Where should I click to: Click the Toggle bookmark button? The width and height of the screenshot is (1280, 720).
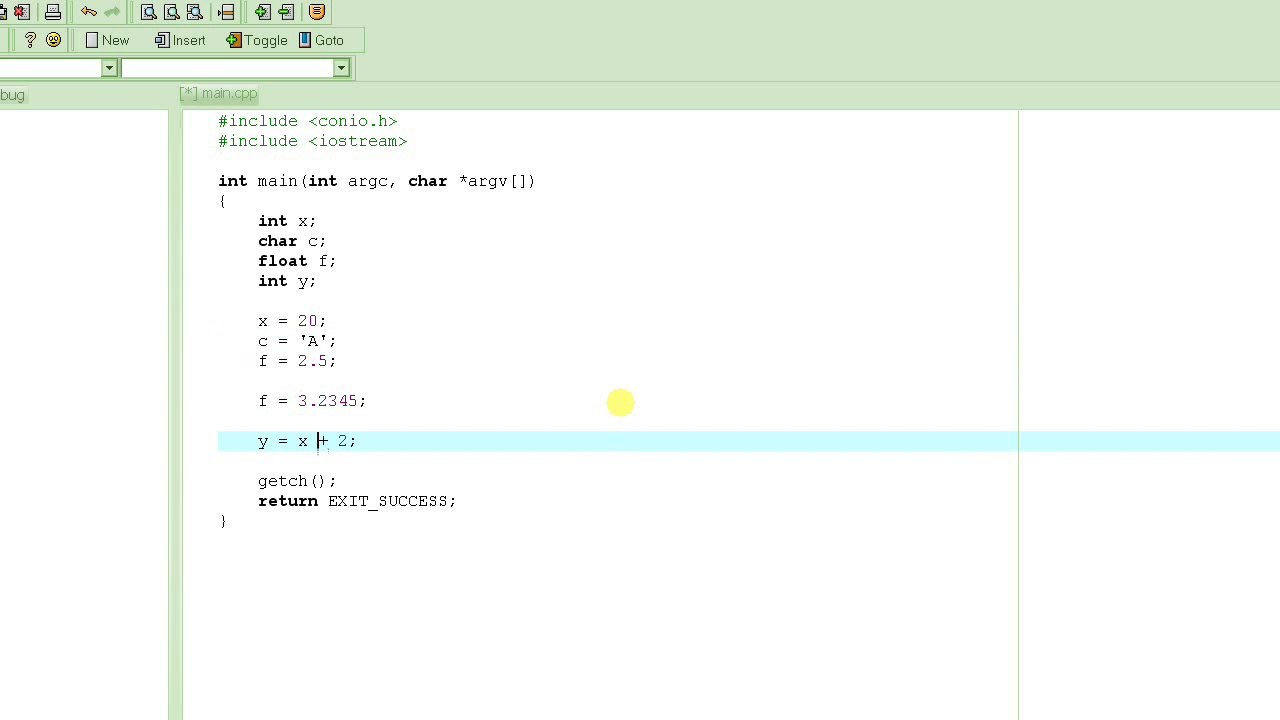coord(257,40)
